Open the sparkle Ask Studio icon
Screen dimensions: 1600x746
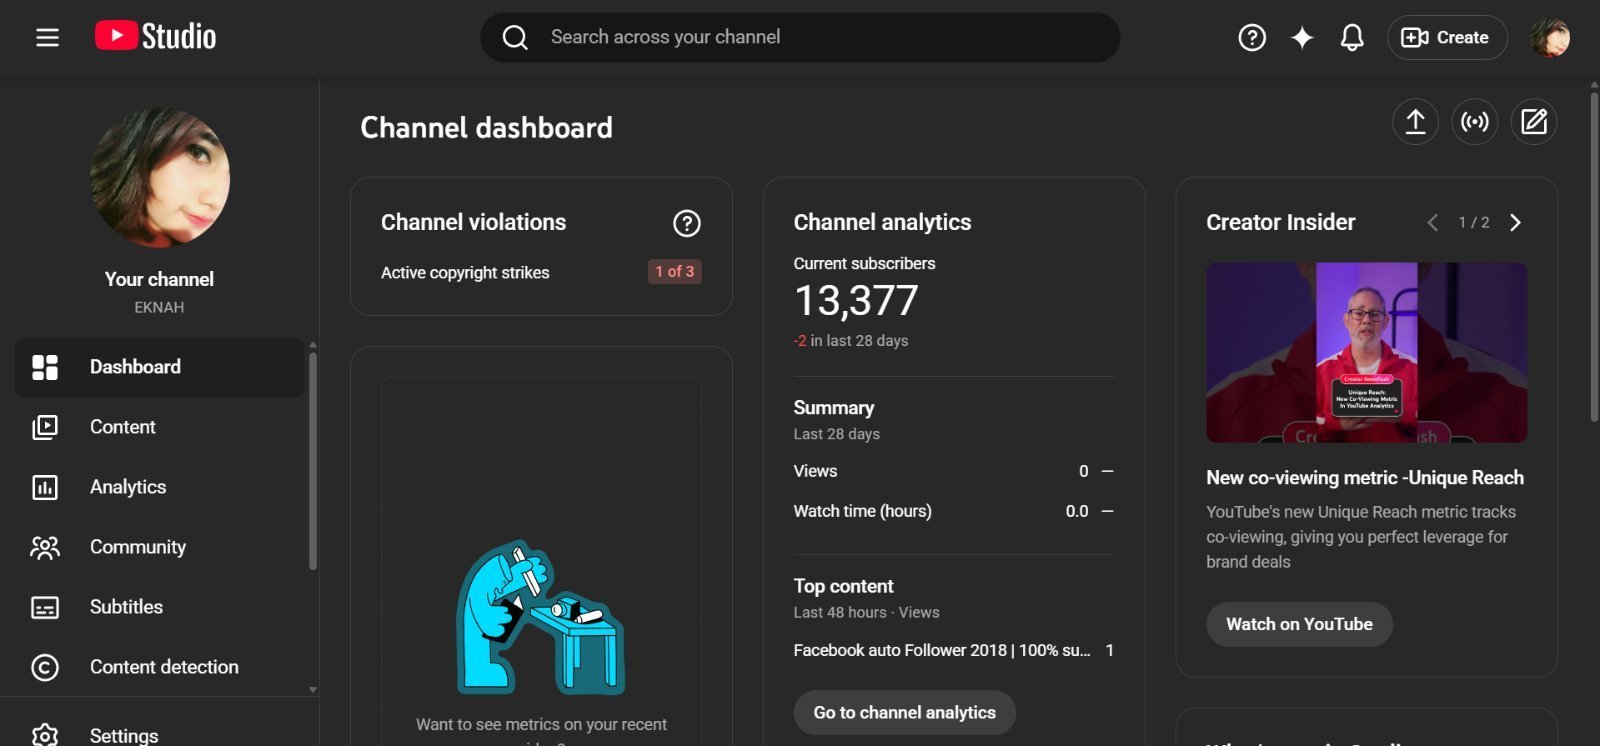[x=1302, y=37]
